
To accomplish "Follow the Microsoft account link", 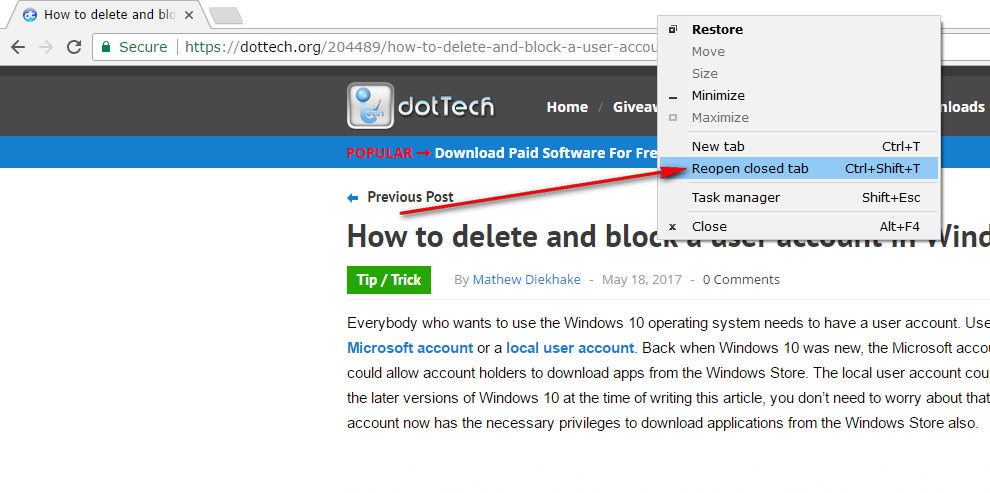I will tap(410, 348).
